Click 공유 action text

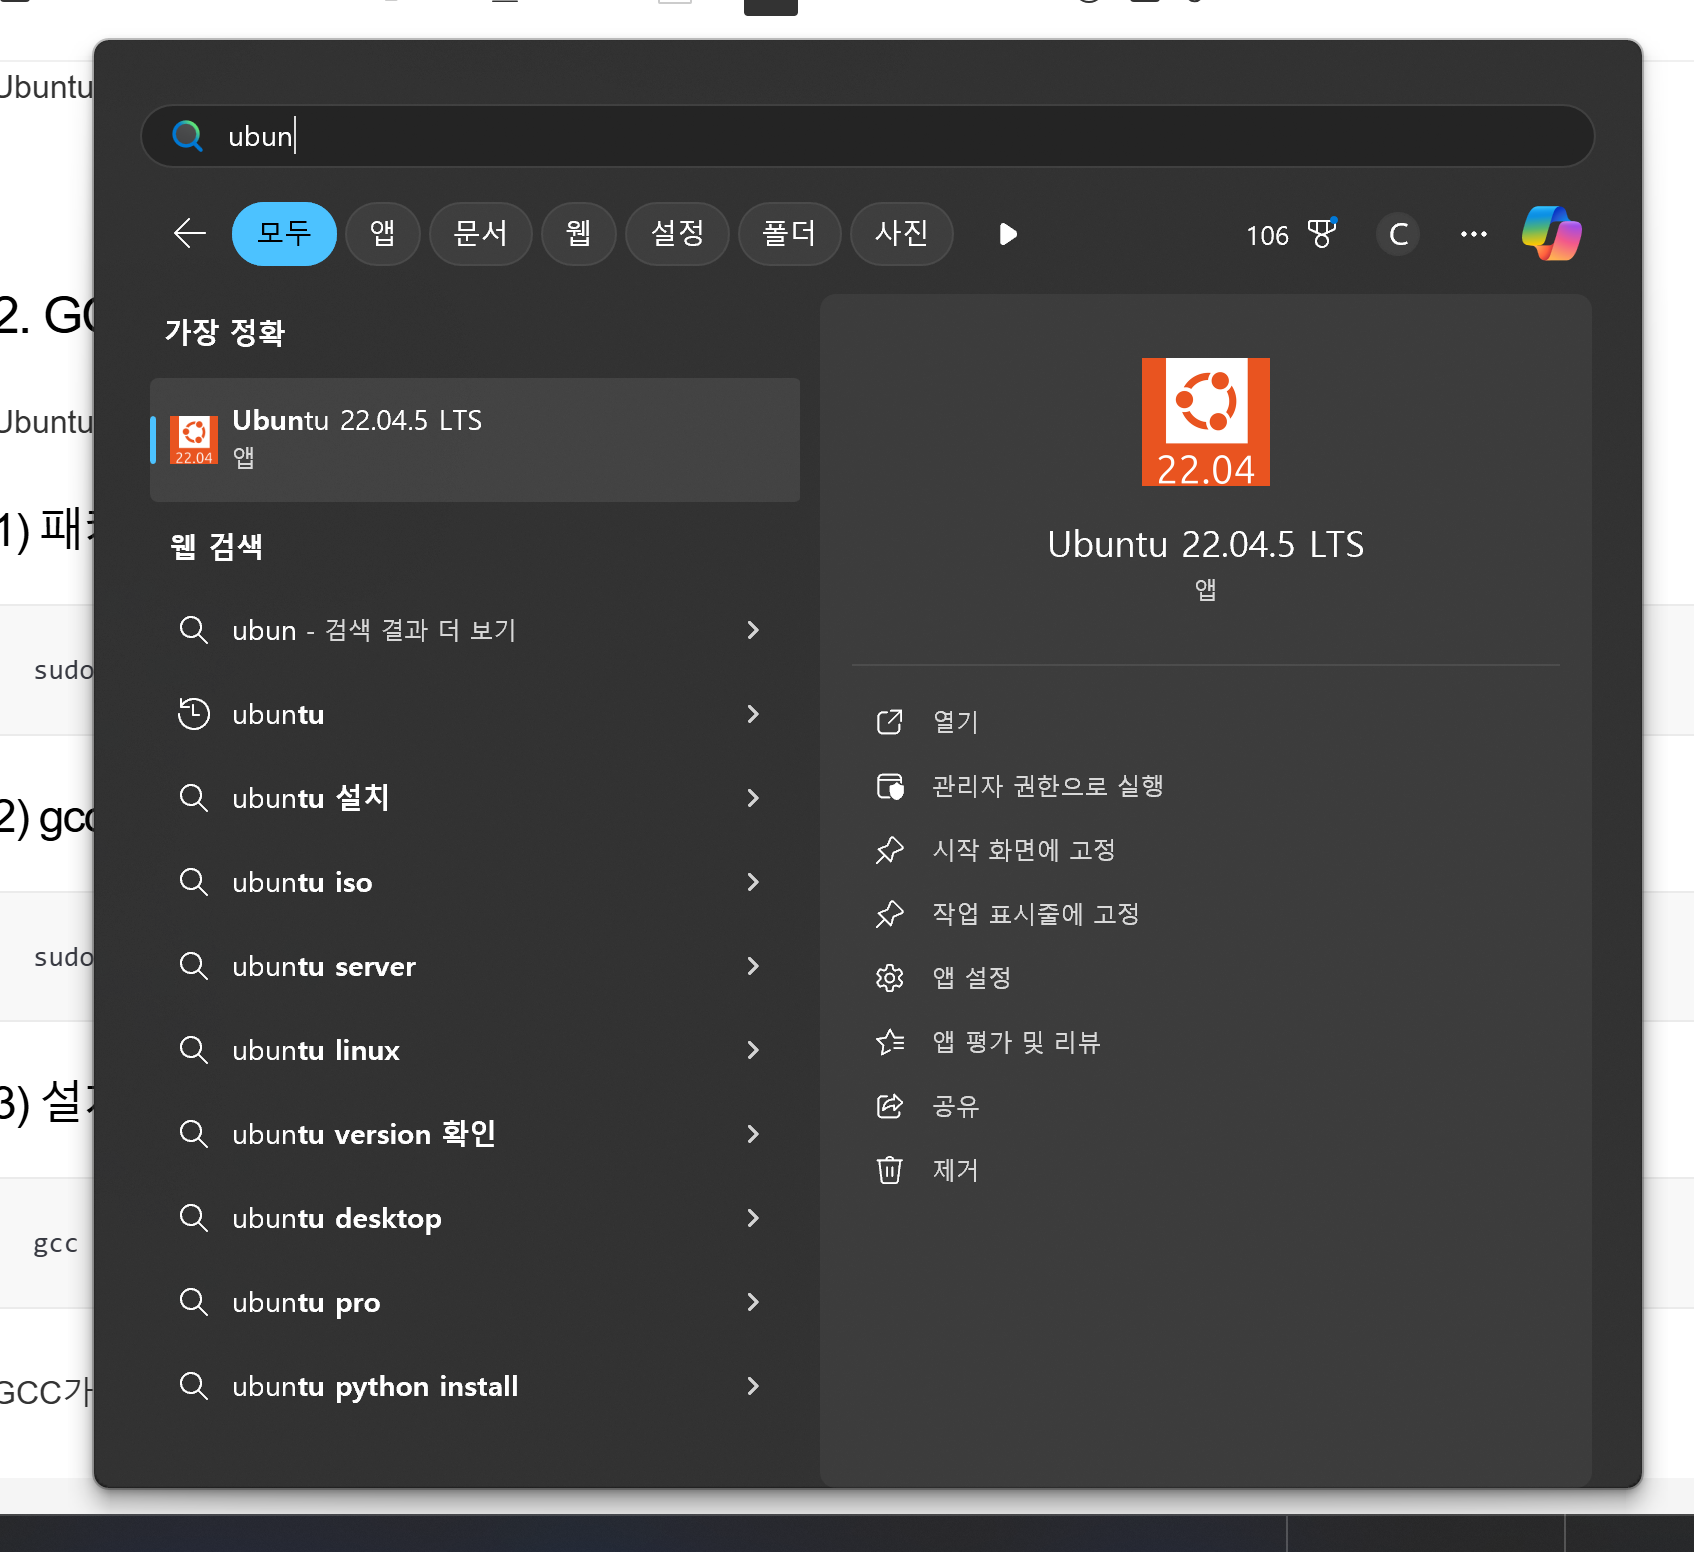point(955,1106)
